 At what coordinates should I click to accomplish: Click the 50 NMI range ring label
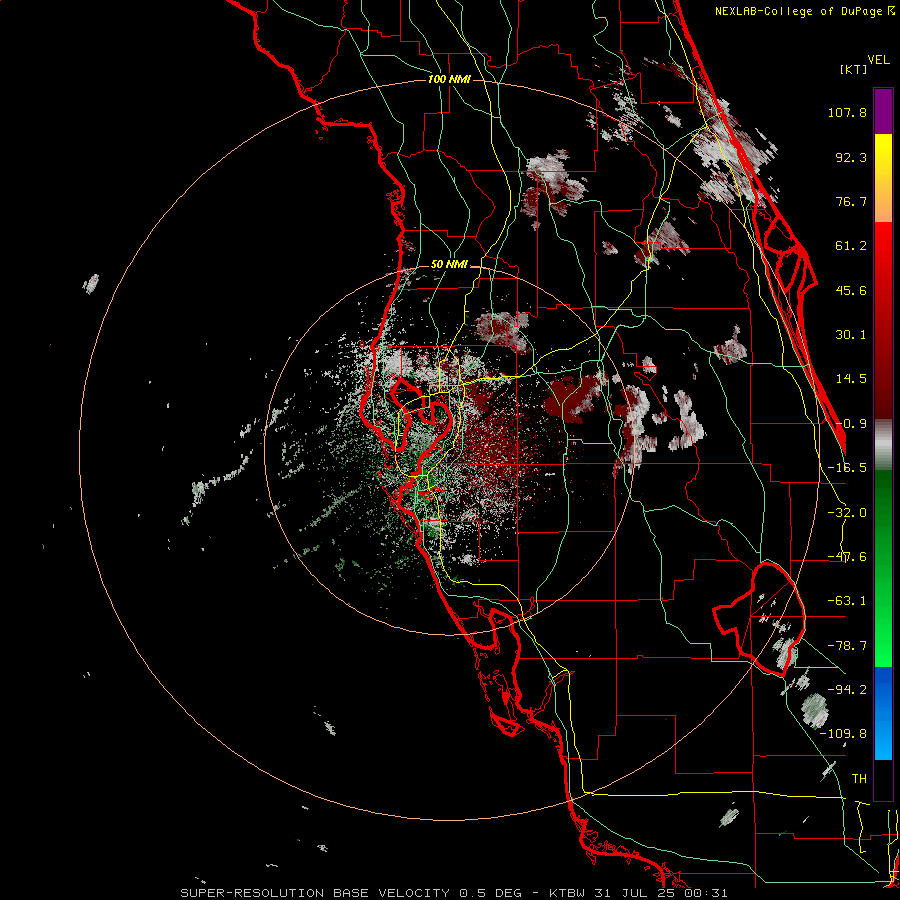coord(449,265)
